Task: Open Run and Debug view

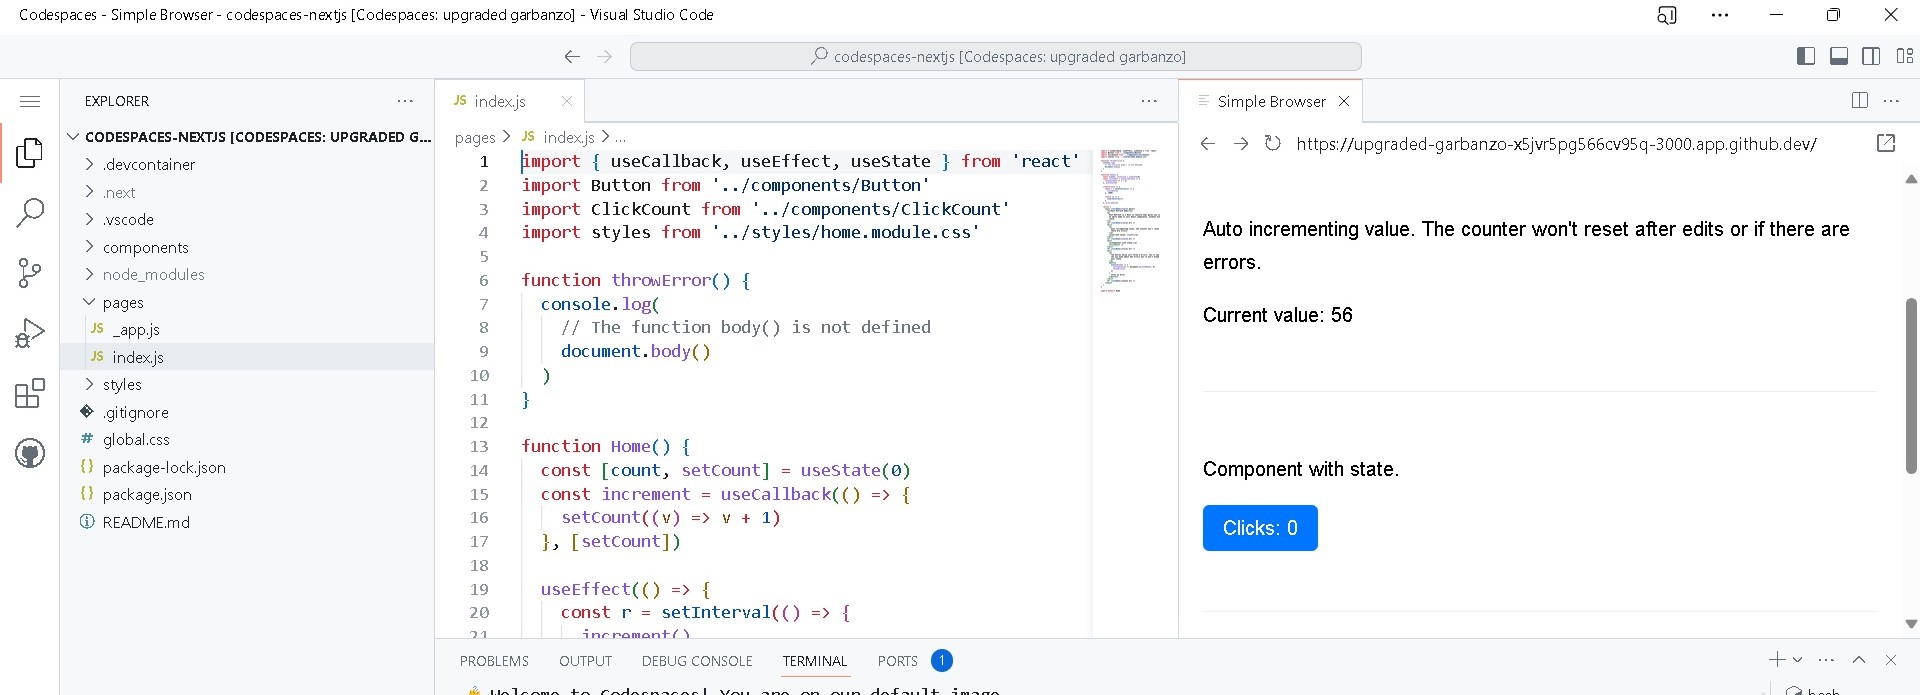Action: point(30,333)
